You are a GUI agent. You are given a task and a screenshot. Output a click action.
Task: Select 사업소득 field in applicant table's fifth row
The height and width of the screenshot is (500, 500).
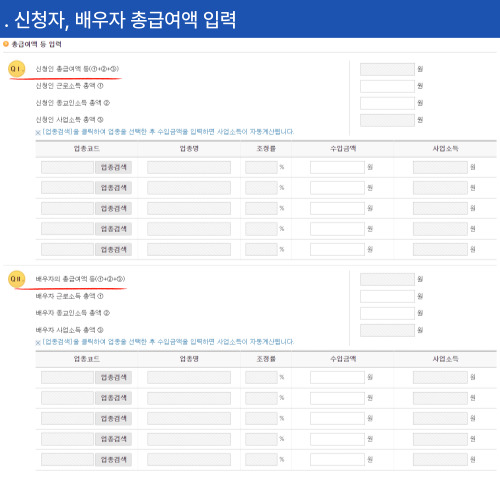tap(440, 250)
